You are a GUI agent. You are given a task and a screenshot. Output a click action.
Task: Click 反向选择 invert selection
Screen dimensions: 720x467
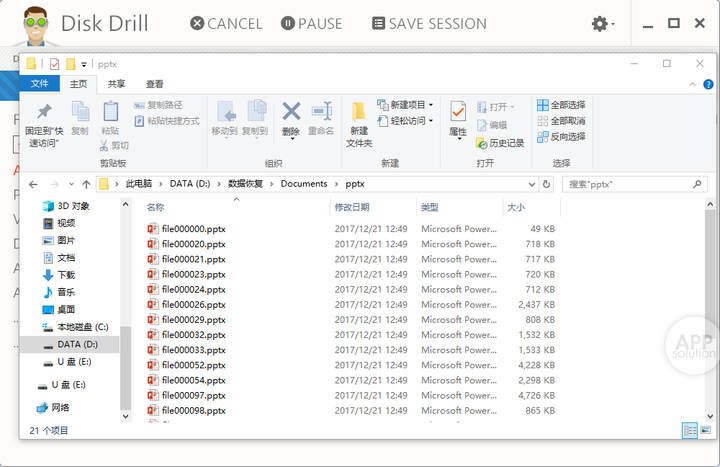561,136
